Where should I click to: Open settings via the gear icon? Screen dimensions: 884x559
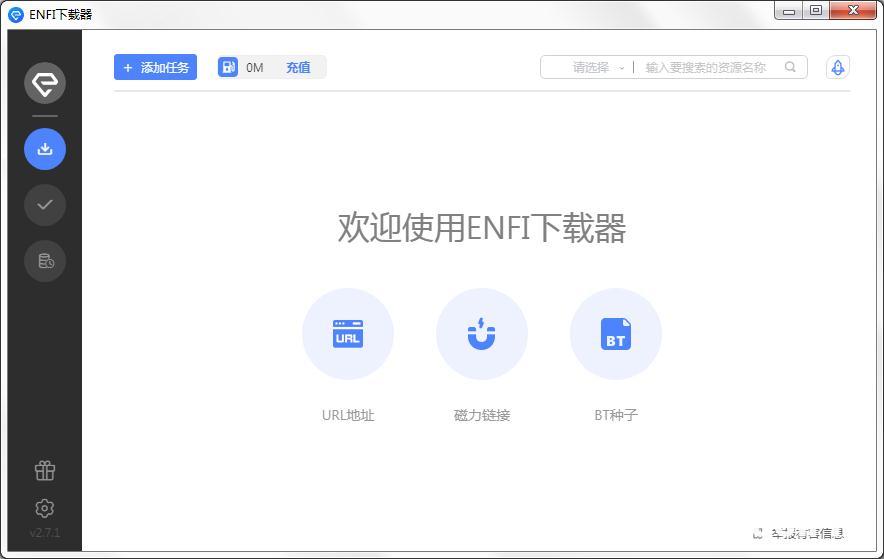[x=45, y=508]
